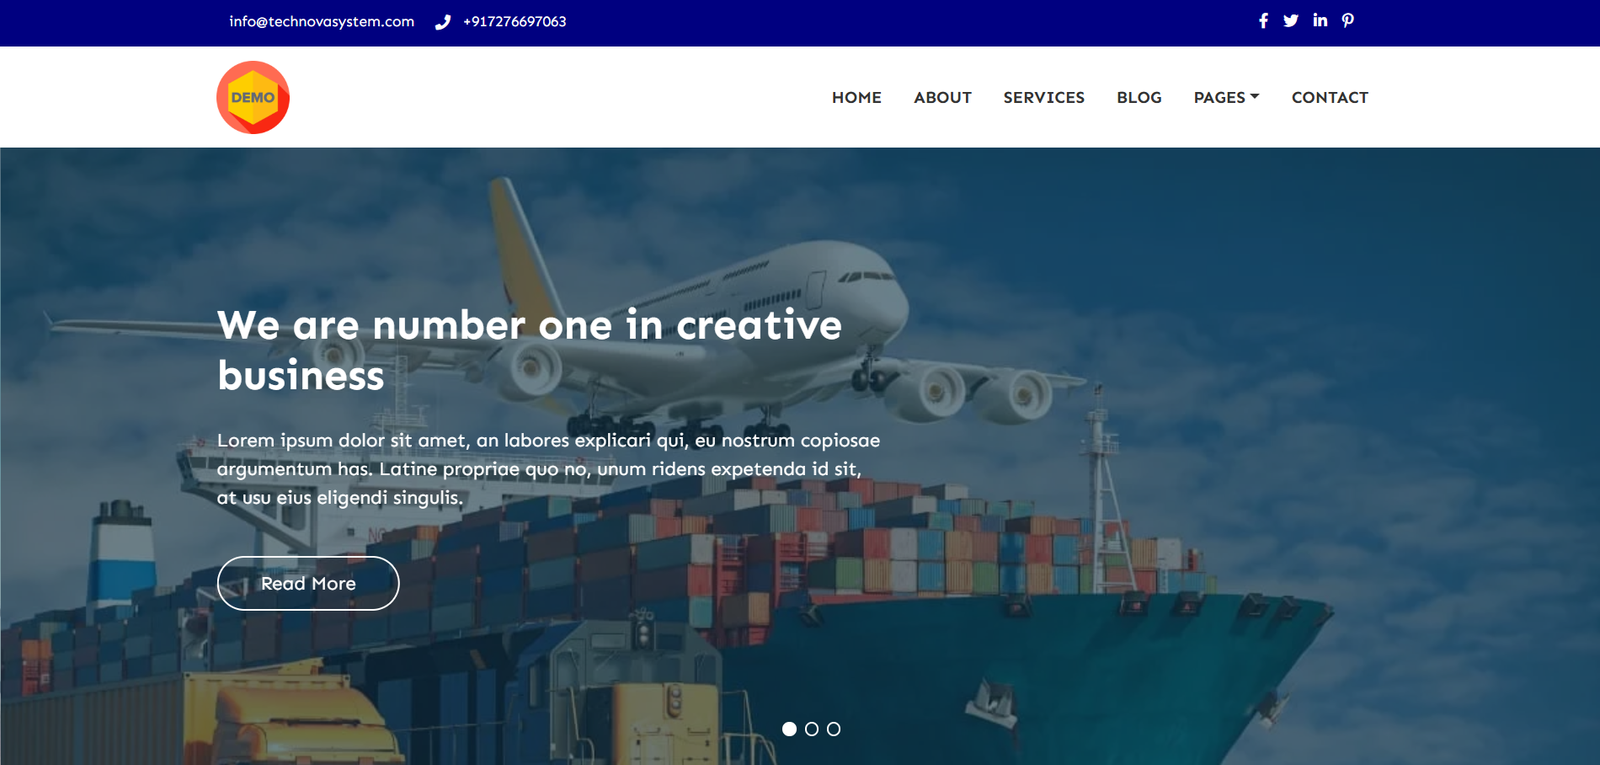The image size is (1600, 765).
Task: Click the hero headline about creative business
Action: coord(530,350)
